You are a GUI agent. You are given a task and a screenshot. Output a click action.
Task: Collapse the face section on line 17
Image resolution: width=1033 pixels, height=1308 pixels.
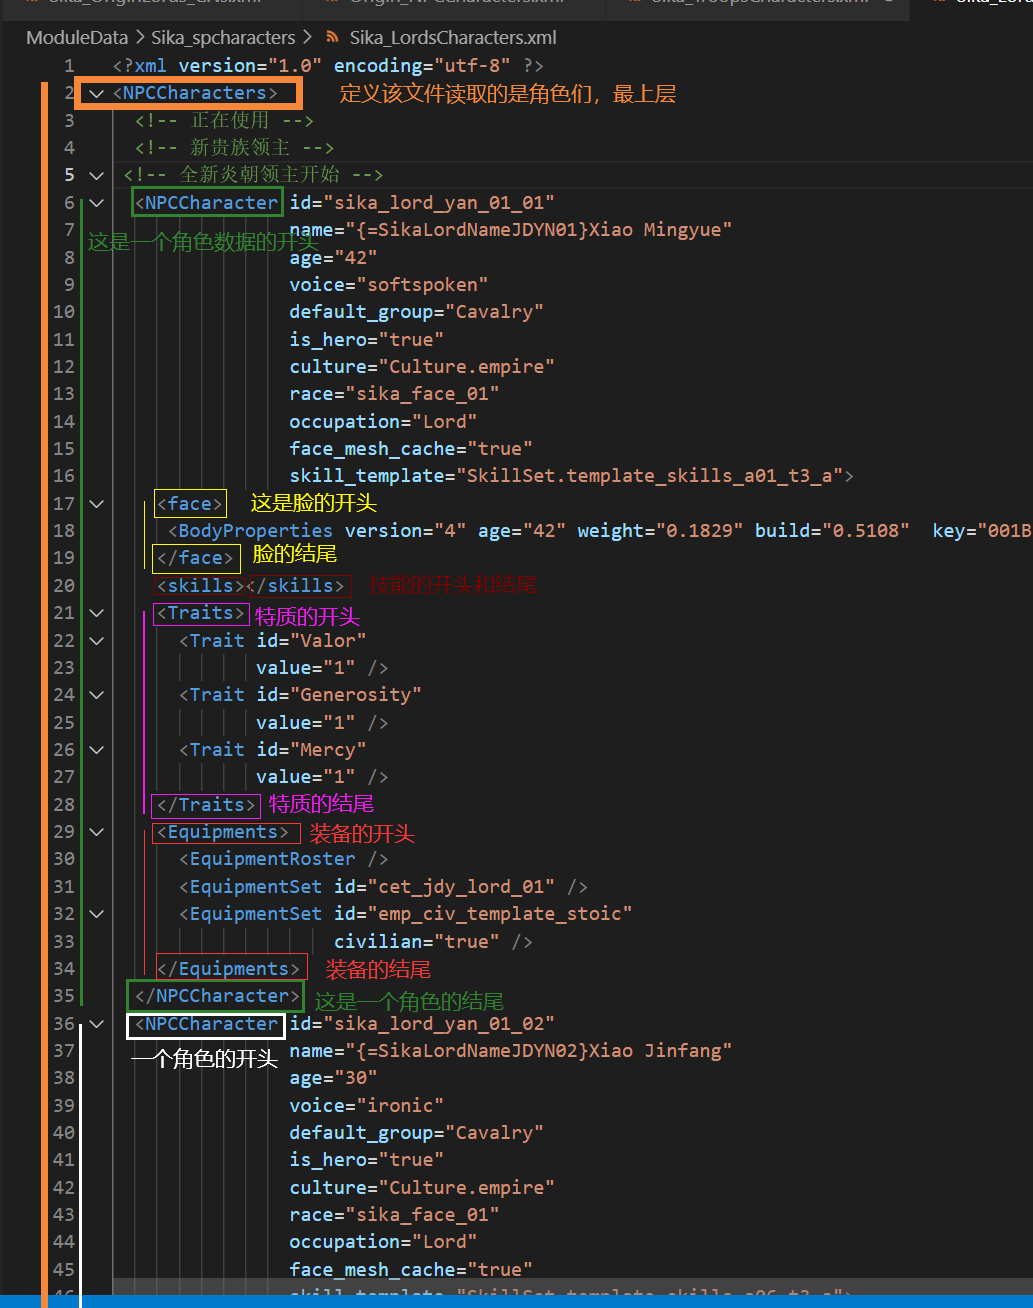click(96, 504)
